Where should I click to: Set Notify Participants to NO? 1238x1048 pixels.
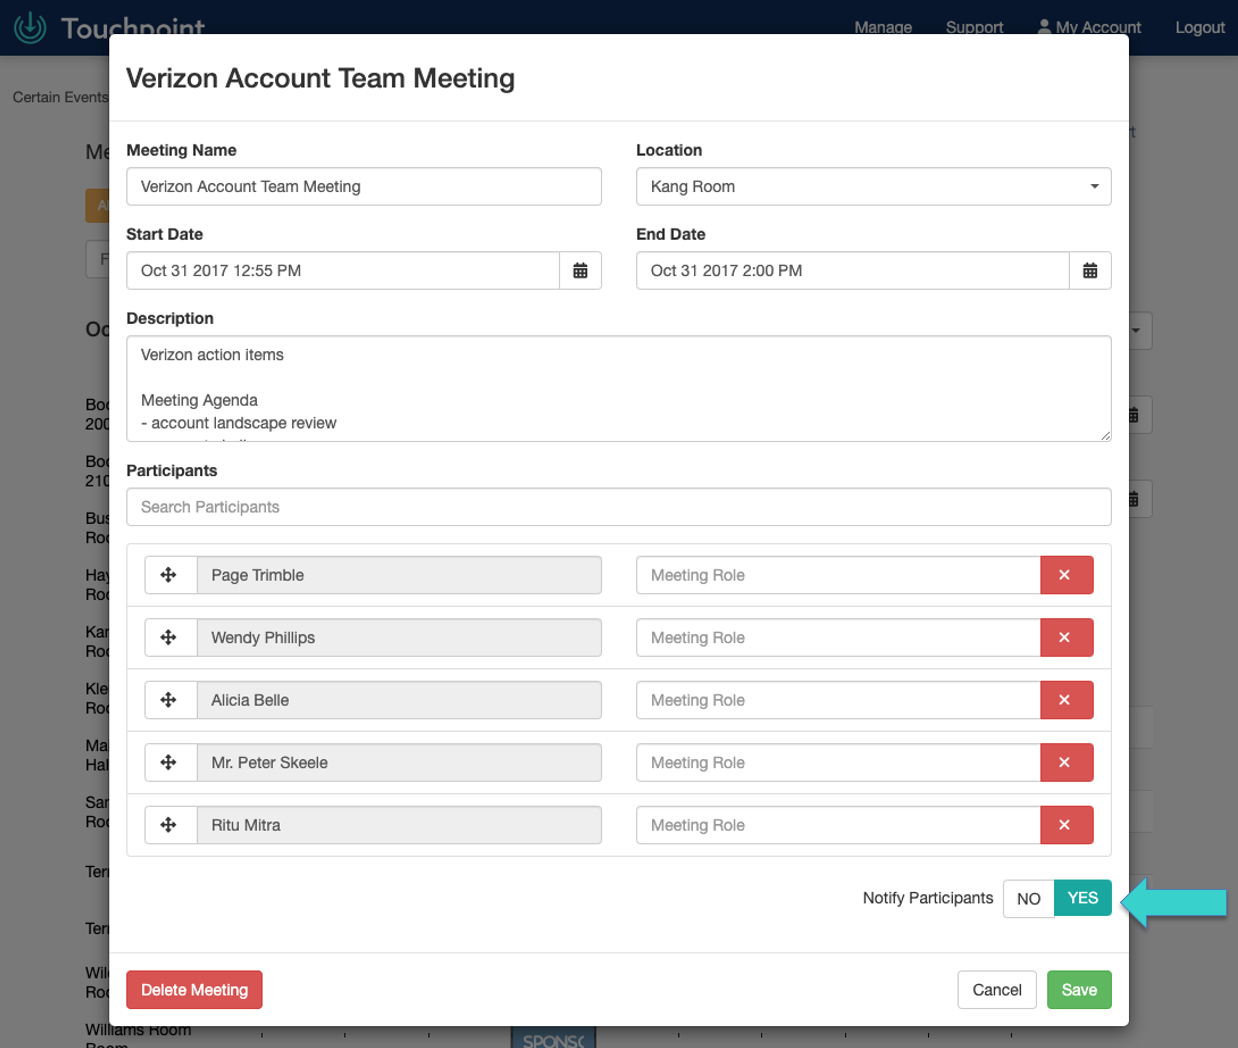click(1028, 898)
